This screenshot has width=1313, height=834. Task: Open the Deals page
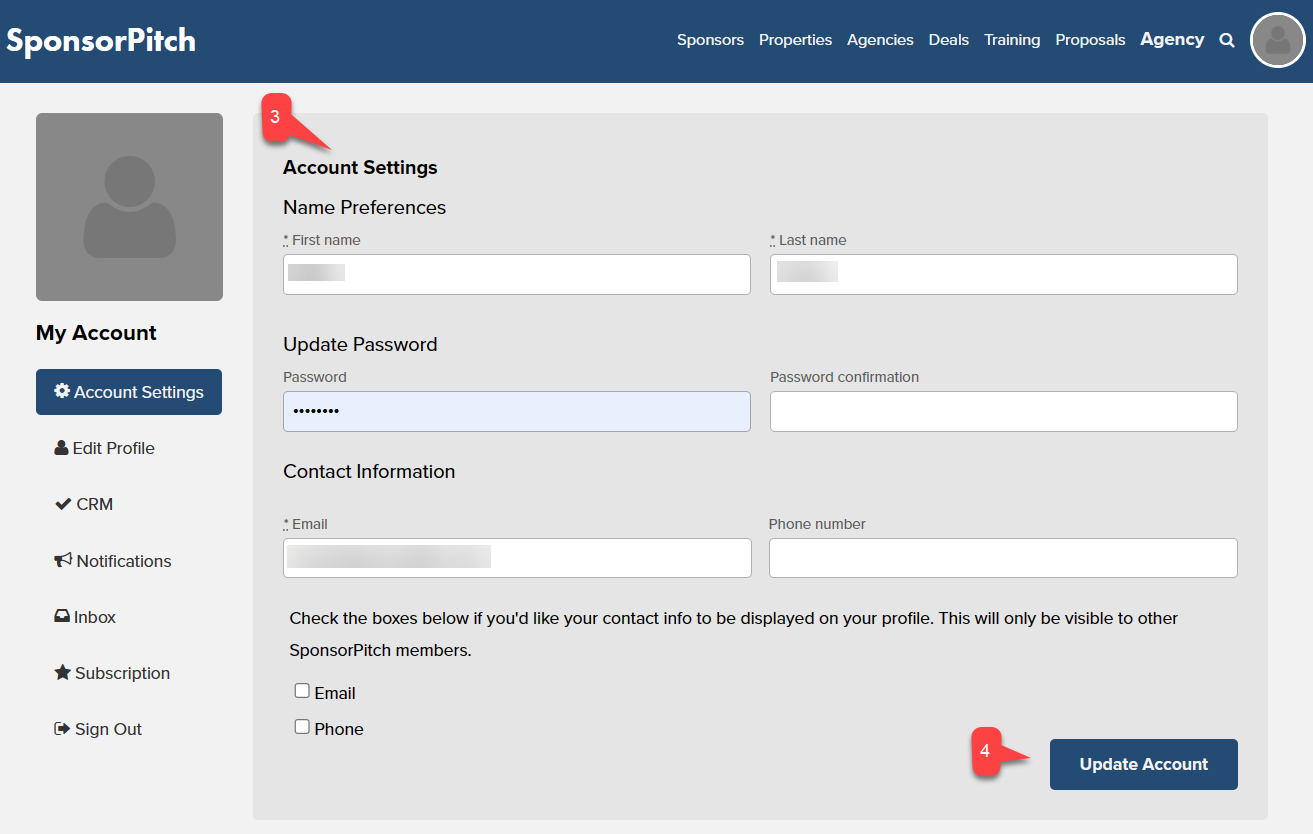click(948, 39)
